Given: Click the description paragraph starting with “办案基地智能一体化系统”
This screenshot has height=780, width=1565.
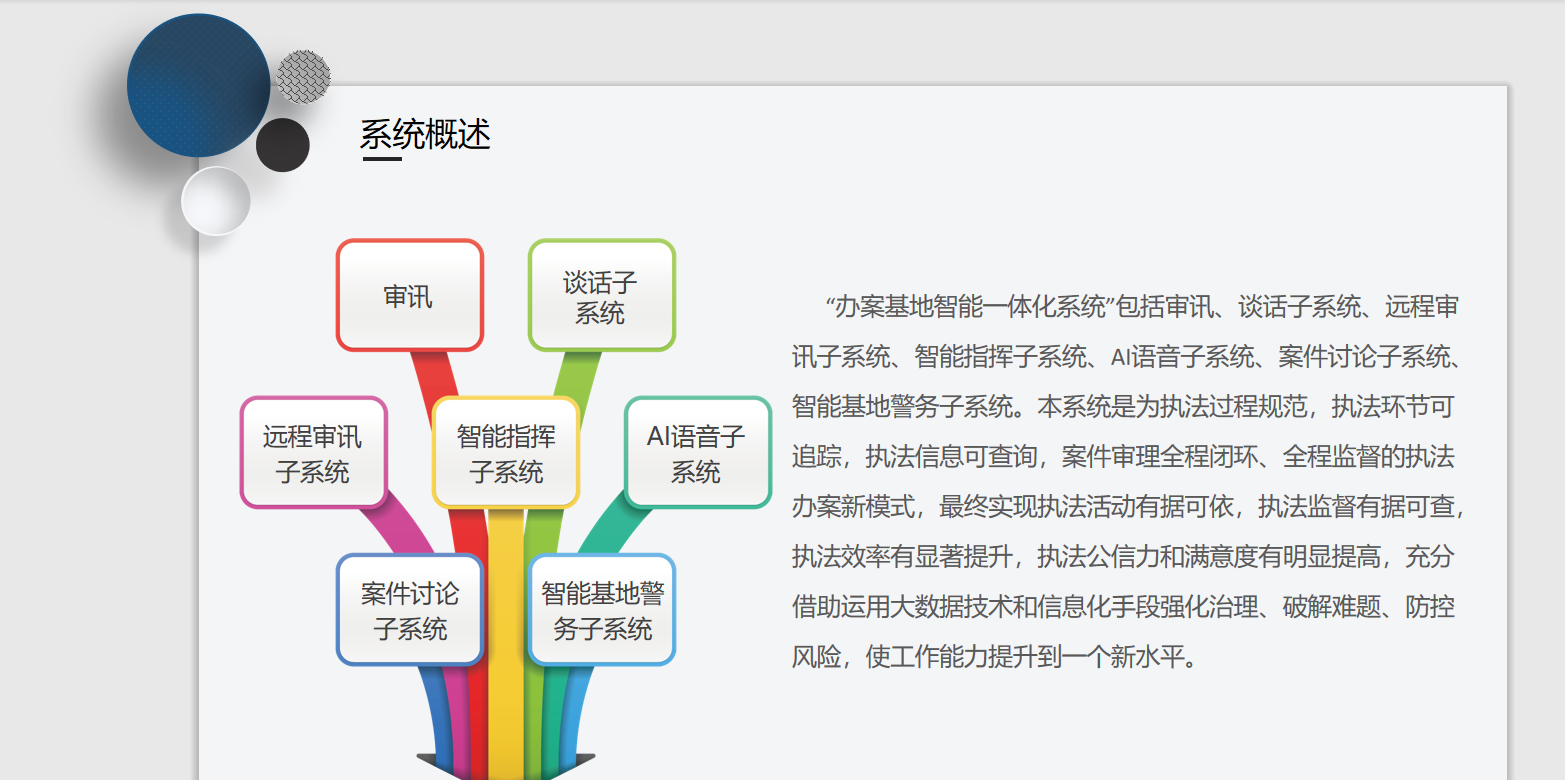Looking at the screenshot, I should tap(1125, 482).
